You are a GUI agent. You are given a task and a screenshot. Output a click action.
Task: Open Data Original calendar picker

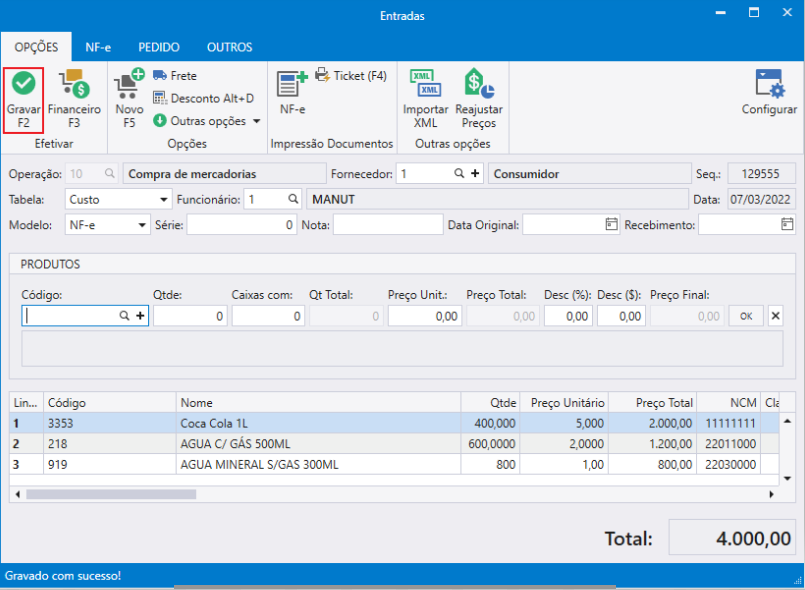611,224
